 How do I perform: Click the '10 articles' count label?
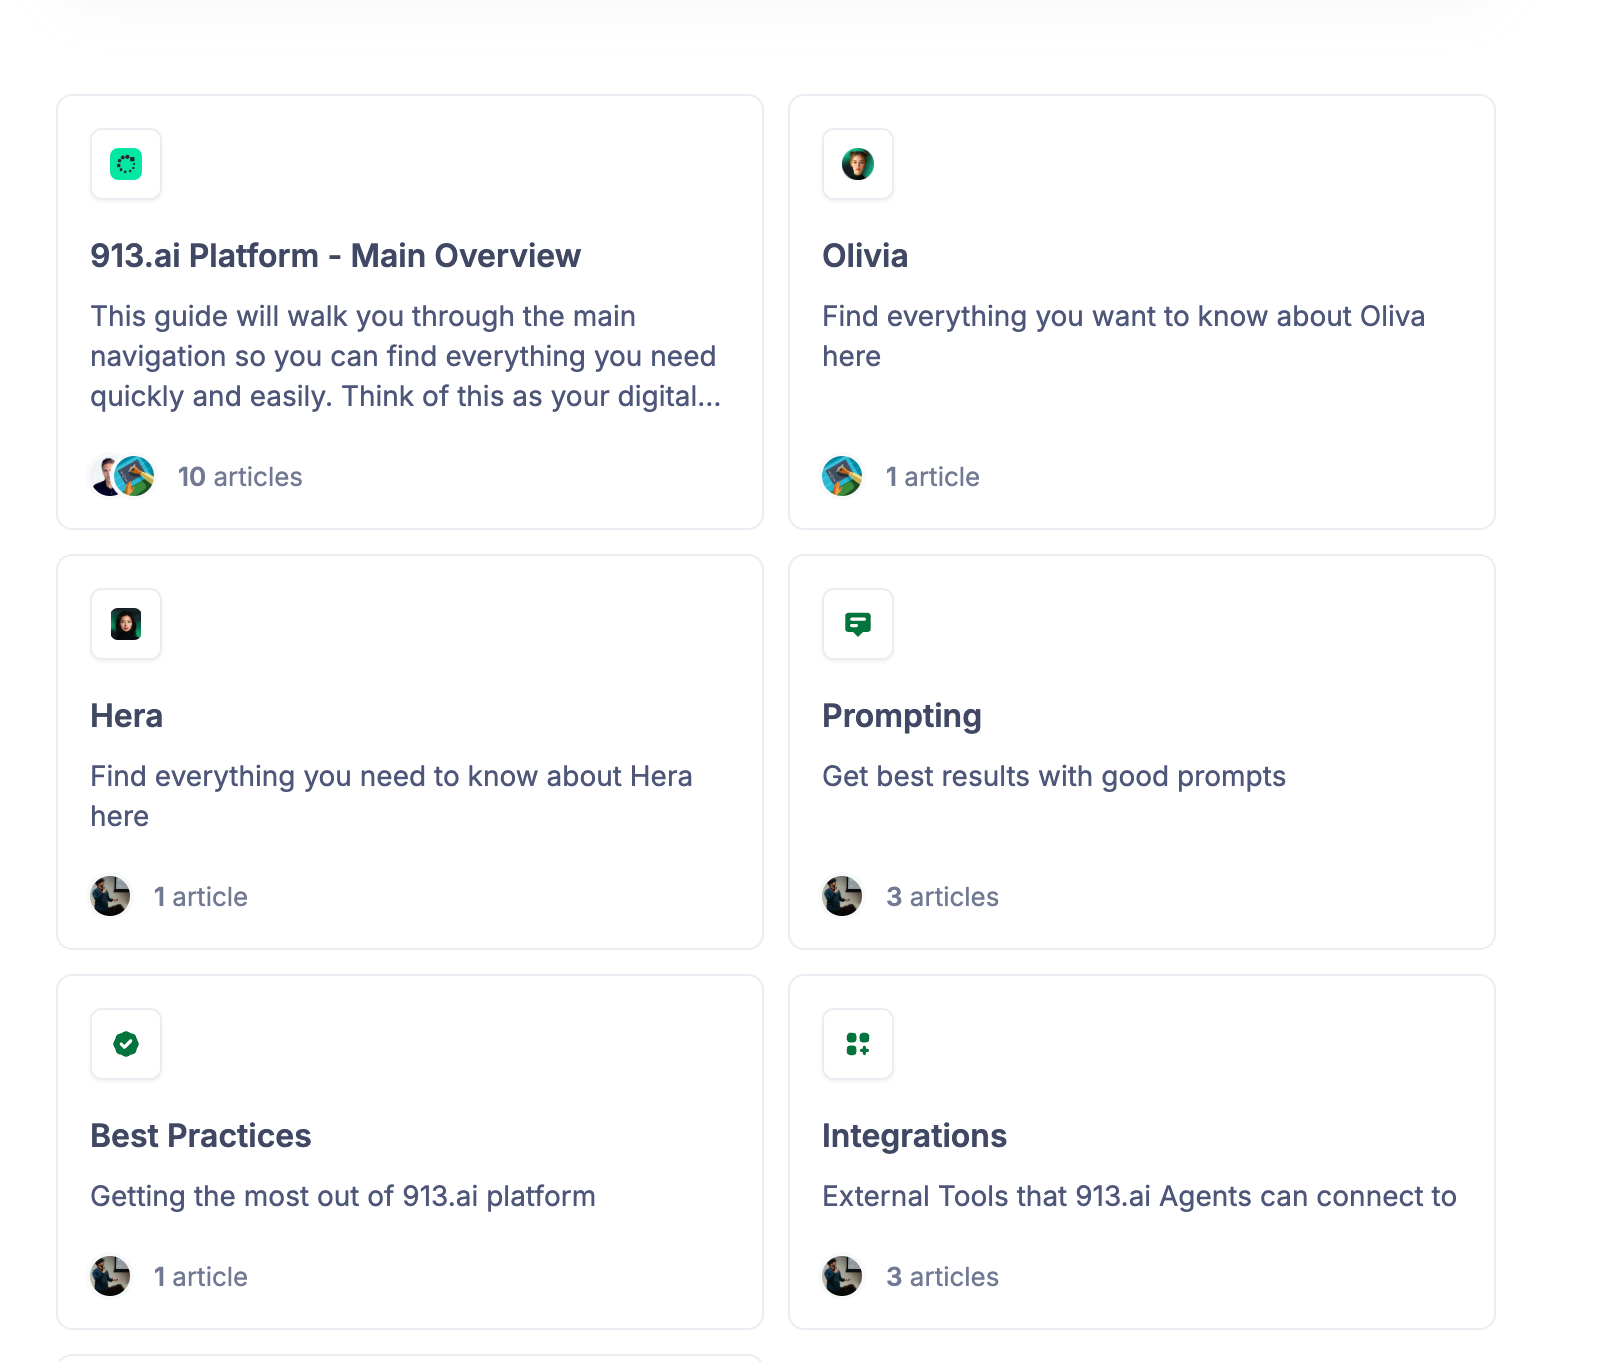coord(240,477)
